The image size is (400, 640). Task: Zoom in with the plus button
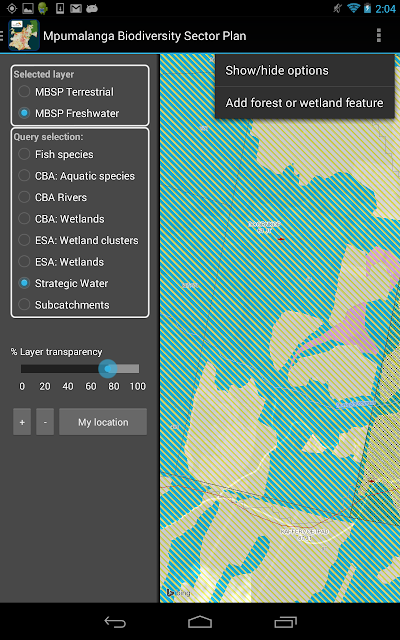22,422
